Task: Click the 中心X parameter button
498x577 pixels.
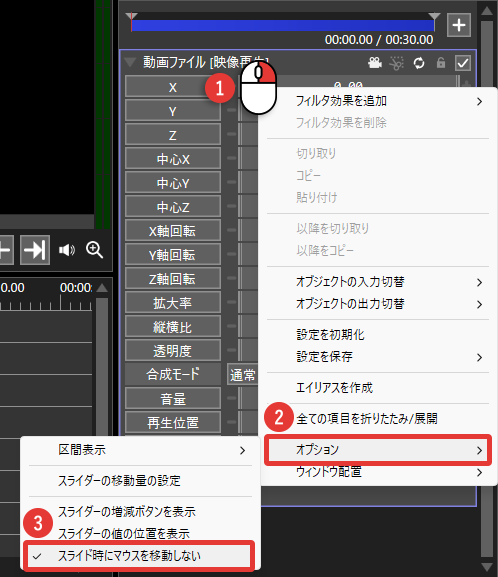Action: click(x=173, y=159)
